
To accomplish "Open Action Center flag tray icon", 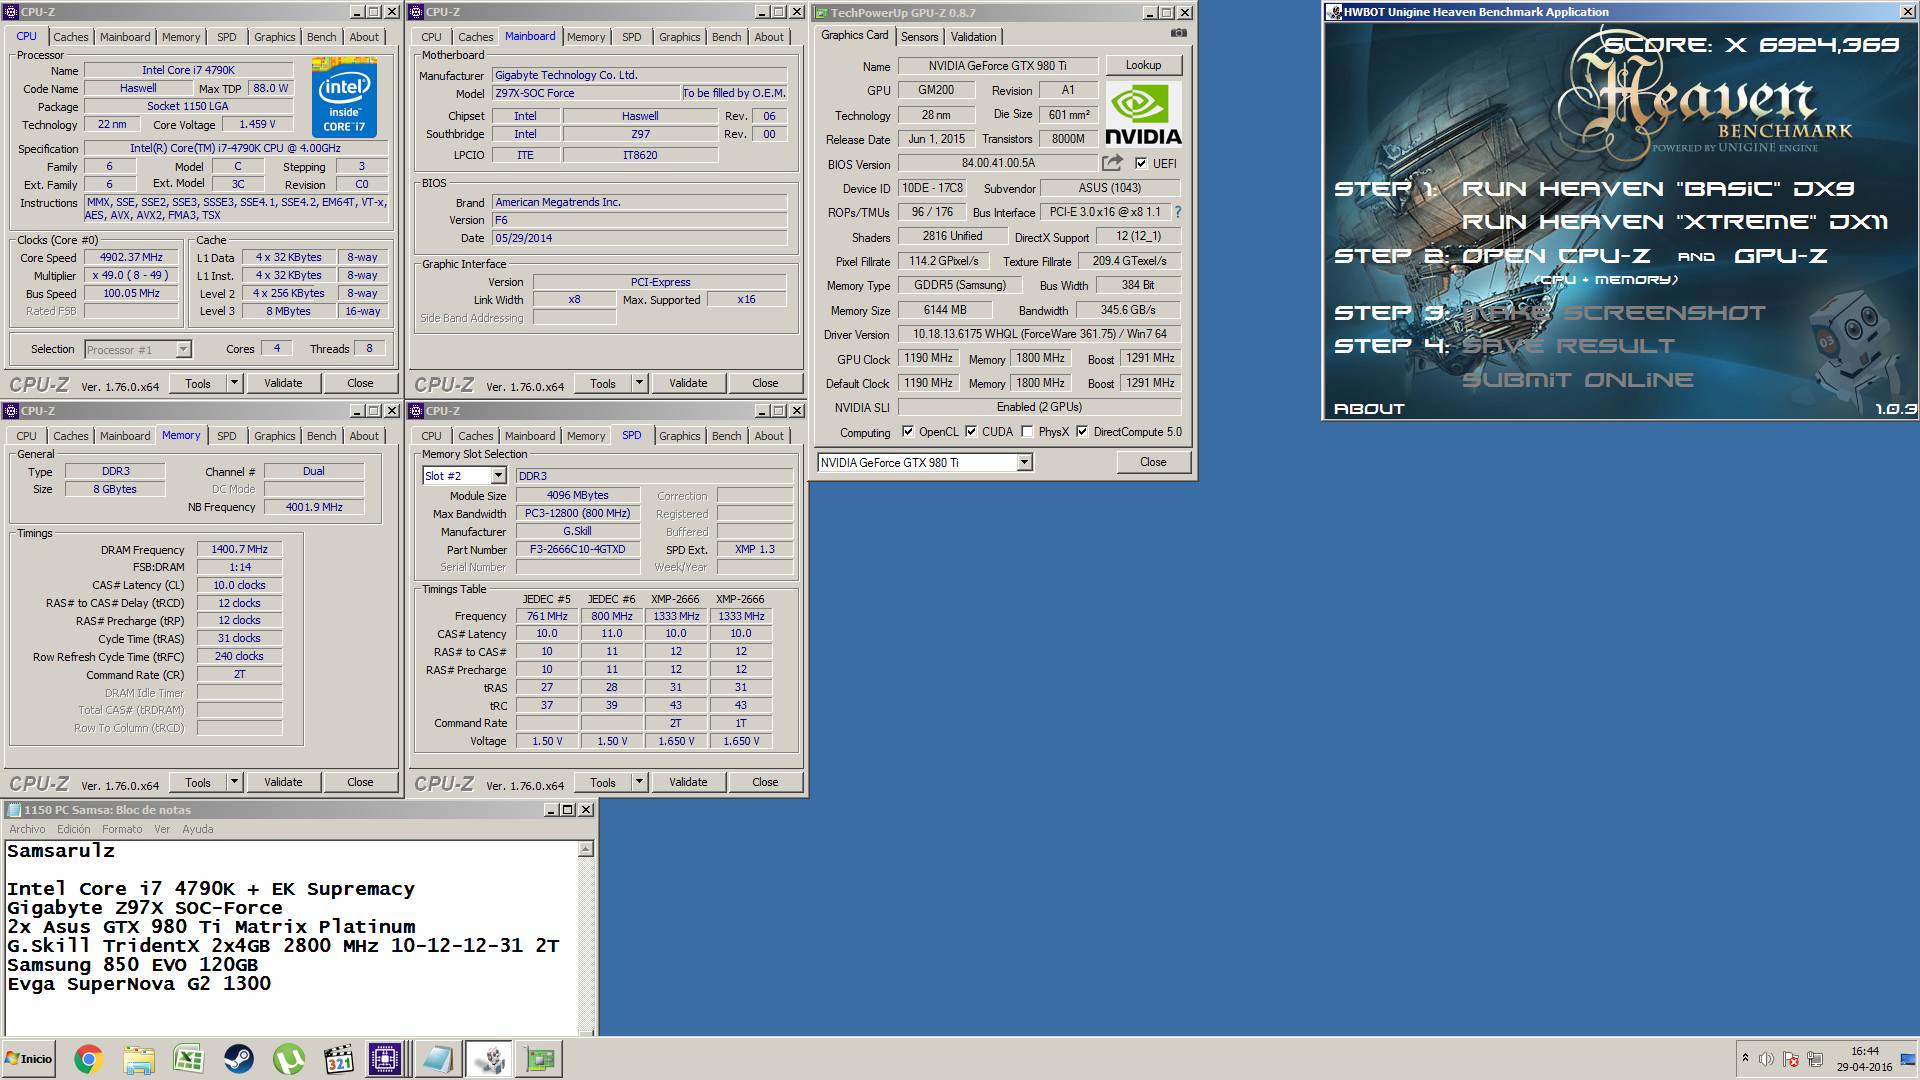I will (x=1791, y=1059).
